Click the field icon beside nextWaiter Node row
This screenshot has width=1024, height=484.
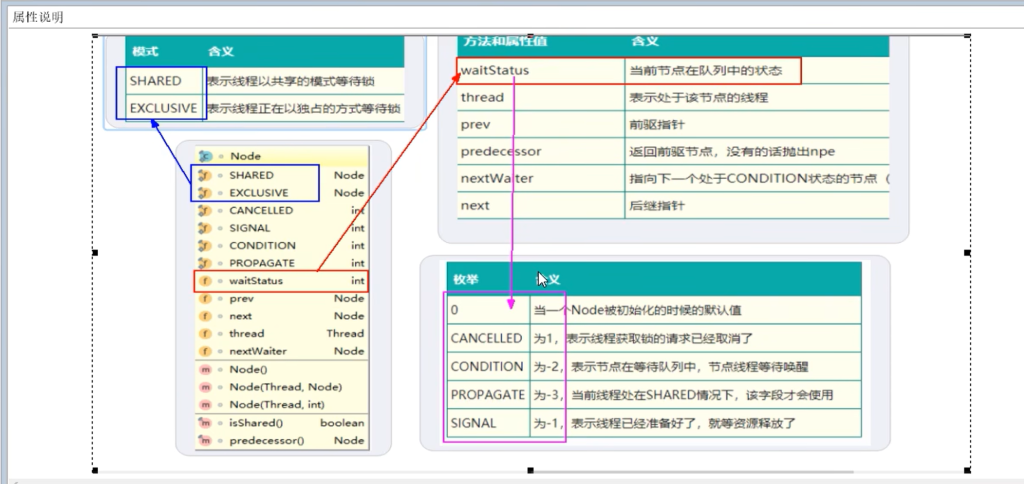tap(205, 351)
